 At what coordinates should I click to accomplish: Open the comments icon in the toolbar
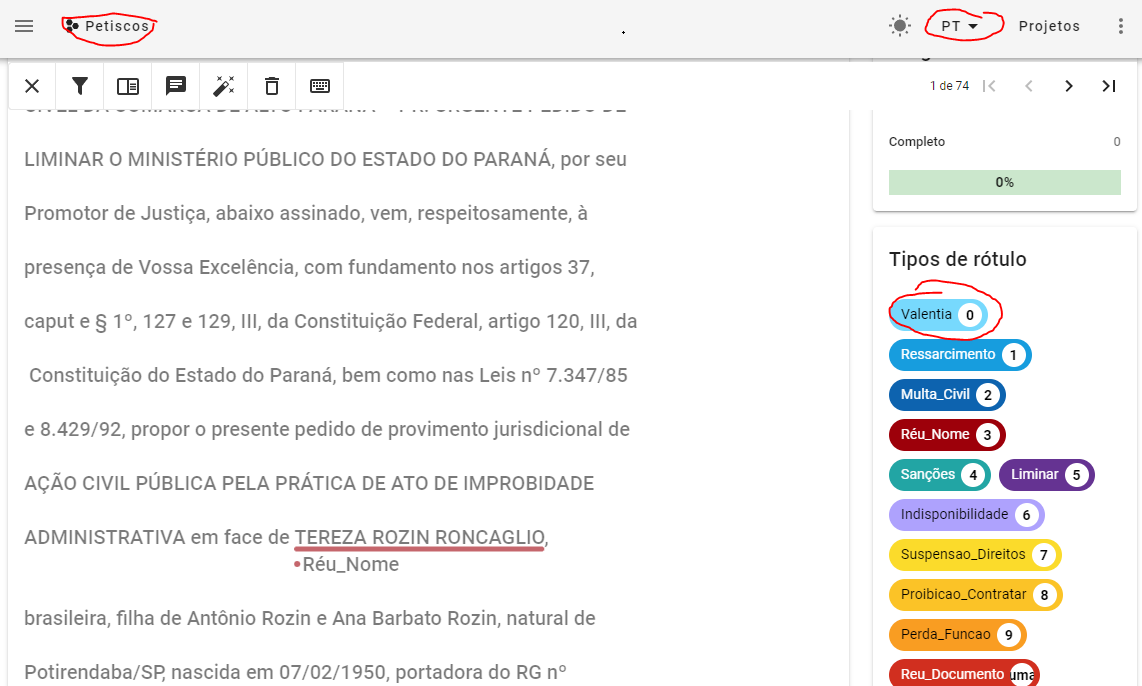[176, 86]
